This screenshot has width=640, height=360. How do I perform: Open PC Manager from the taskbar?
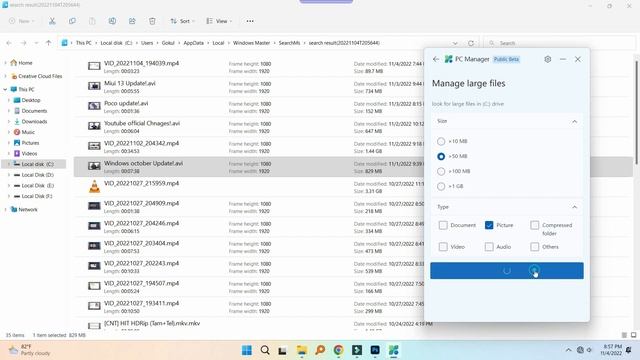pos(393,350)
